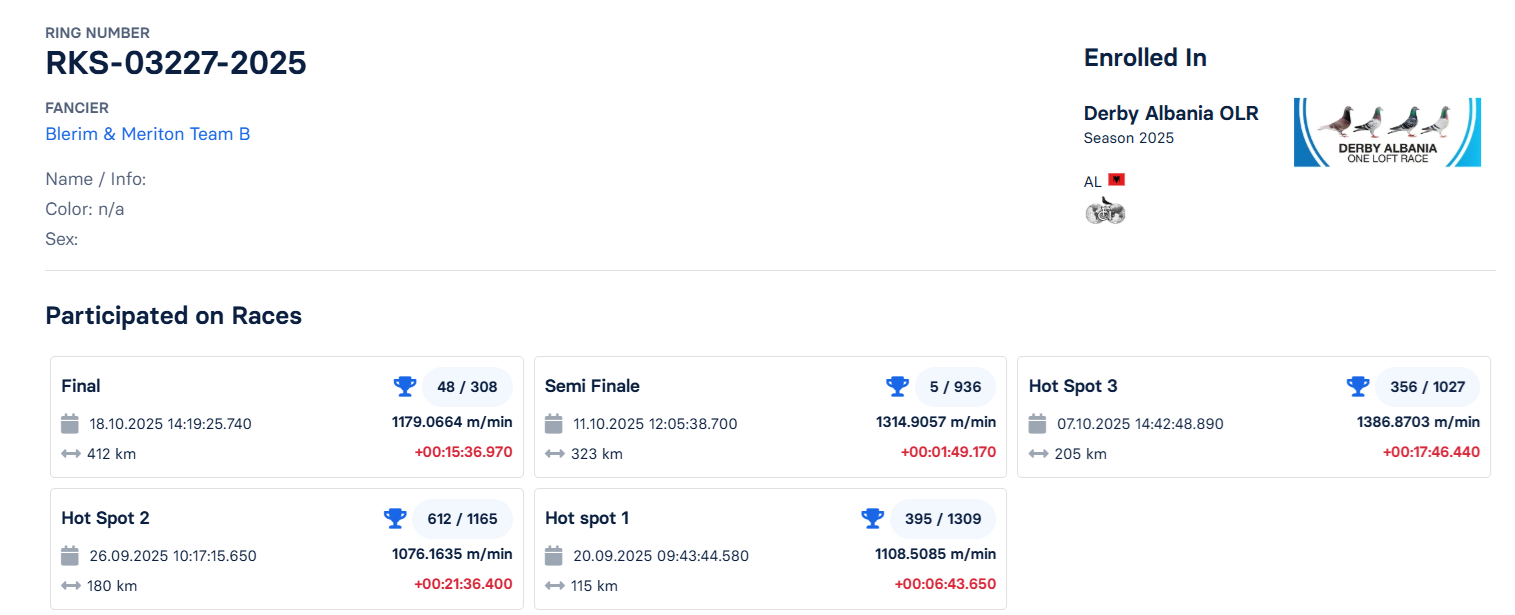Click the calendar icon on Final race card
This screenshot has width=1515, height=615.
(70, 424)
